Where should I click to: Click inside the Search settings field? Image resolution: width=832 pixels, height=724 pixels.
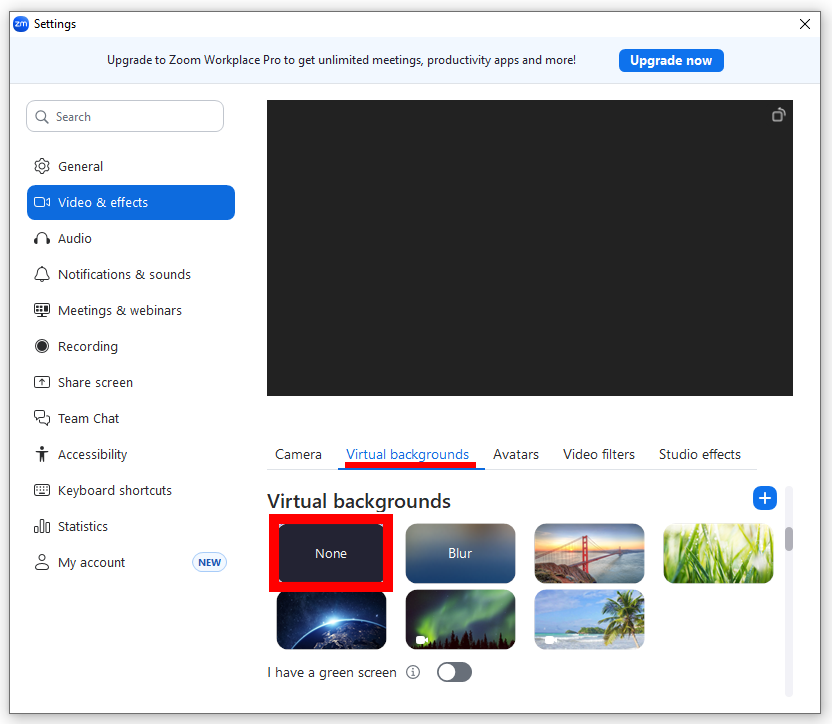click(124, 116)
